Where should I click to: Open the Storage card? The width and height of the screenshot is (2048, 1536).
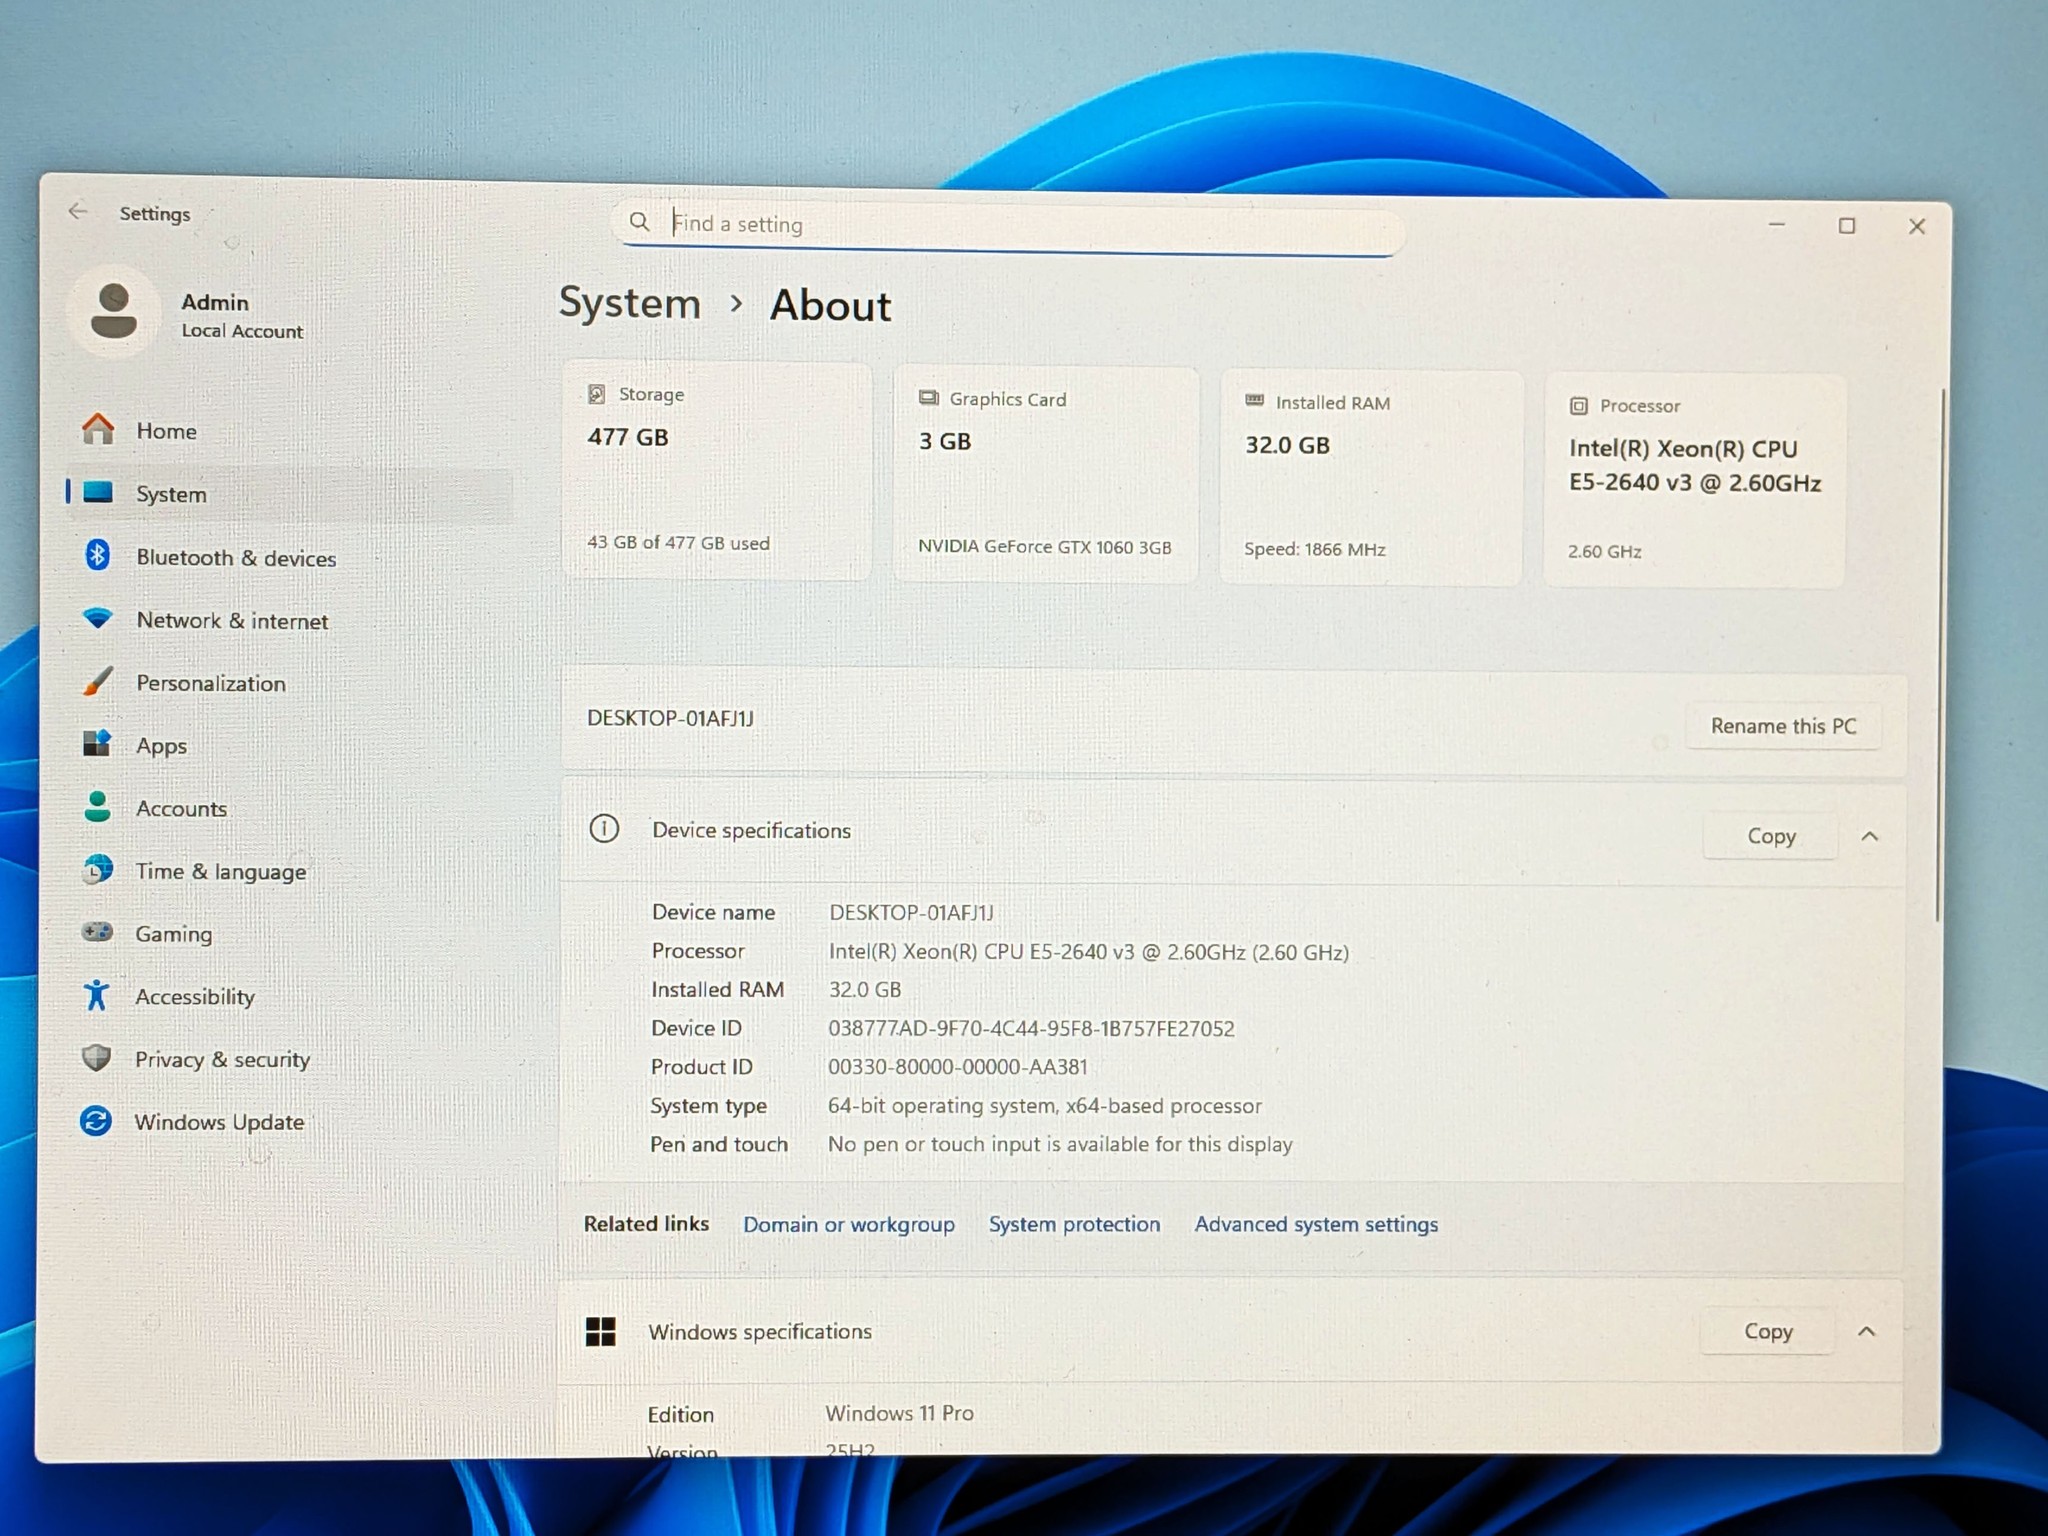pyautogui.click(x=717, y=470)
